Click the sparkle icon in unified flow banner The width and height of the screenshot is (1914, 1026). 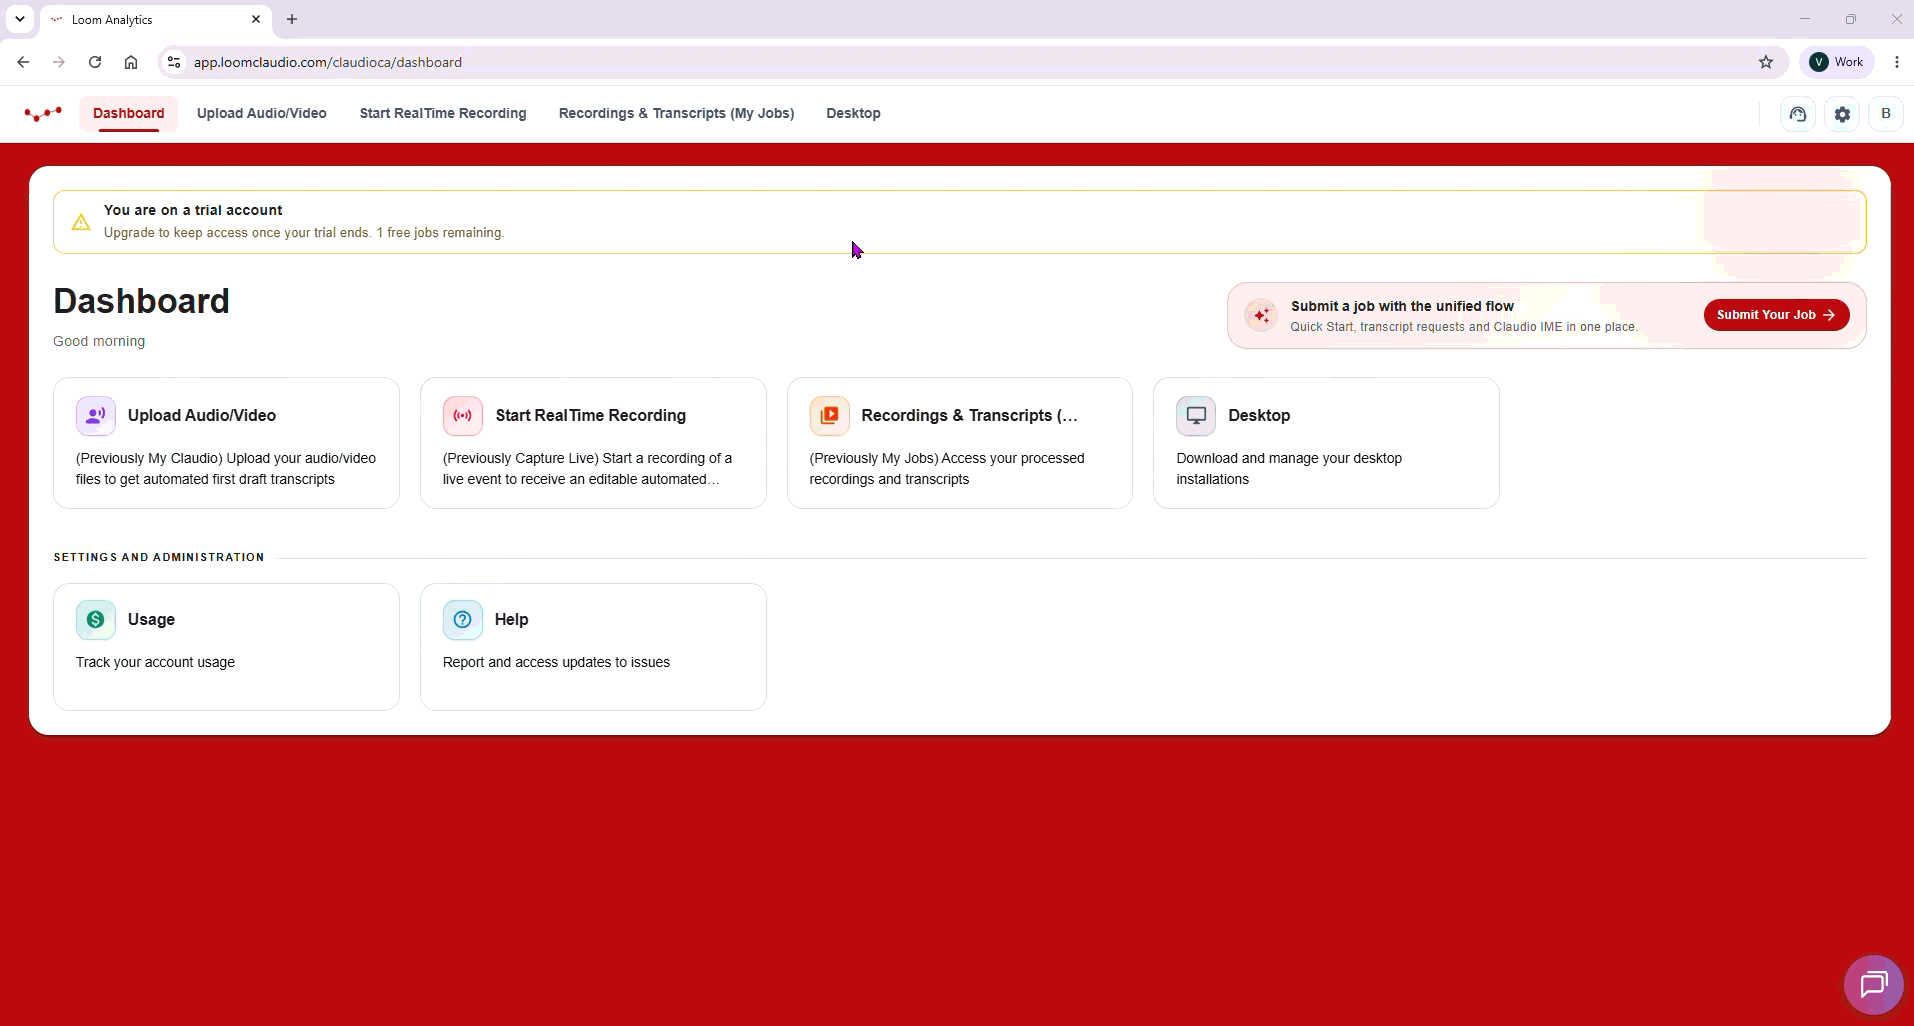[1261, 315]
